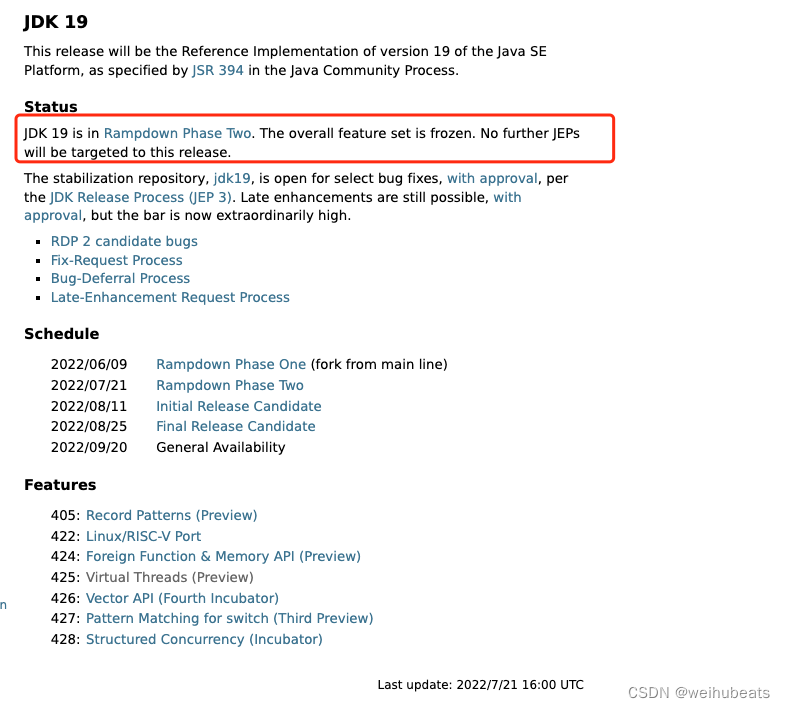The height and width of the screenshot is (708, 785).
Task: Click the Schedule section heading
Action: 62,334
